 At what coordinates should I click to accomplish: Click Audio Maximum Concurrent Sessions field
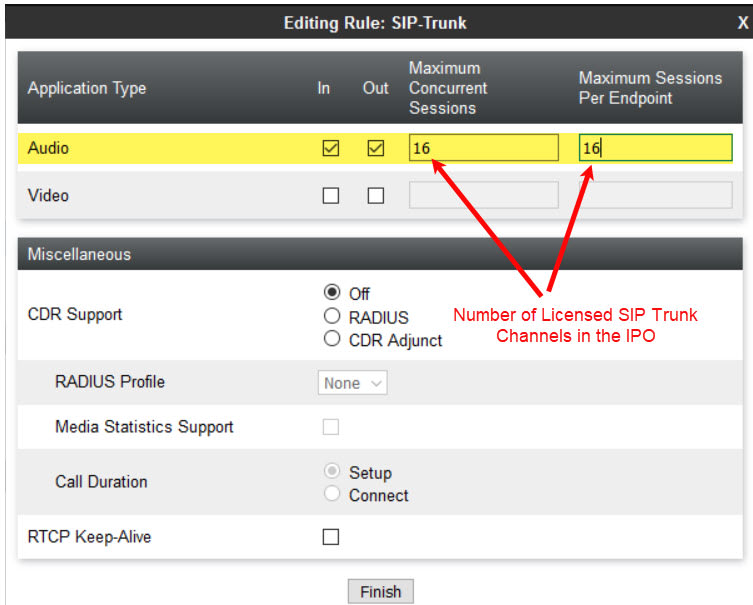pos(484,147)
